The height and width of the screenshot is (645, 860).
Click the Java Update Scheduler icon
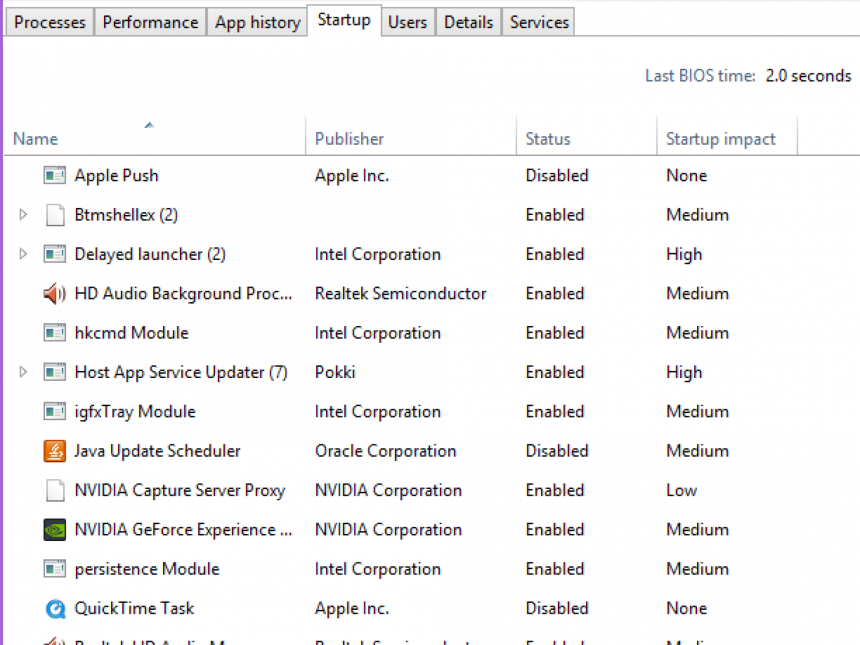55,451
